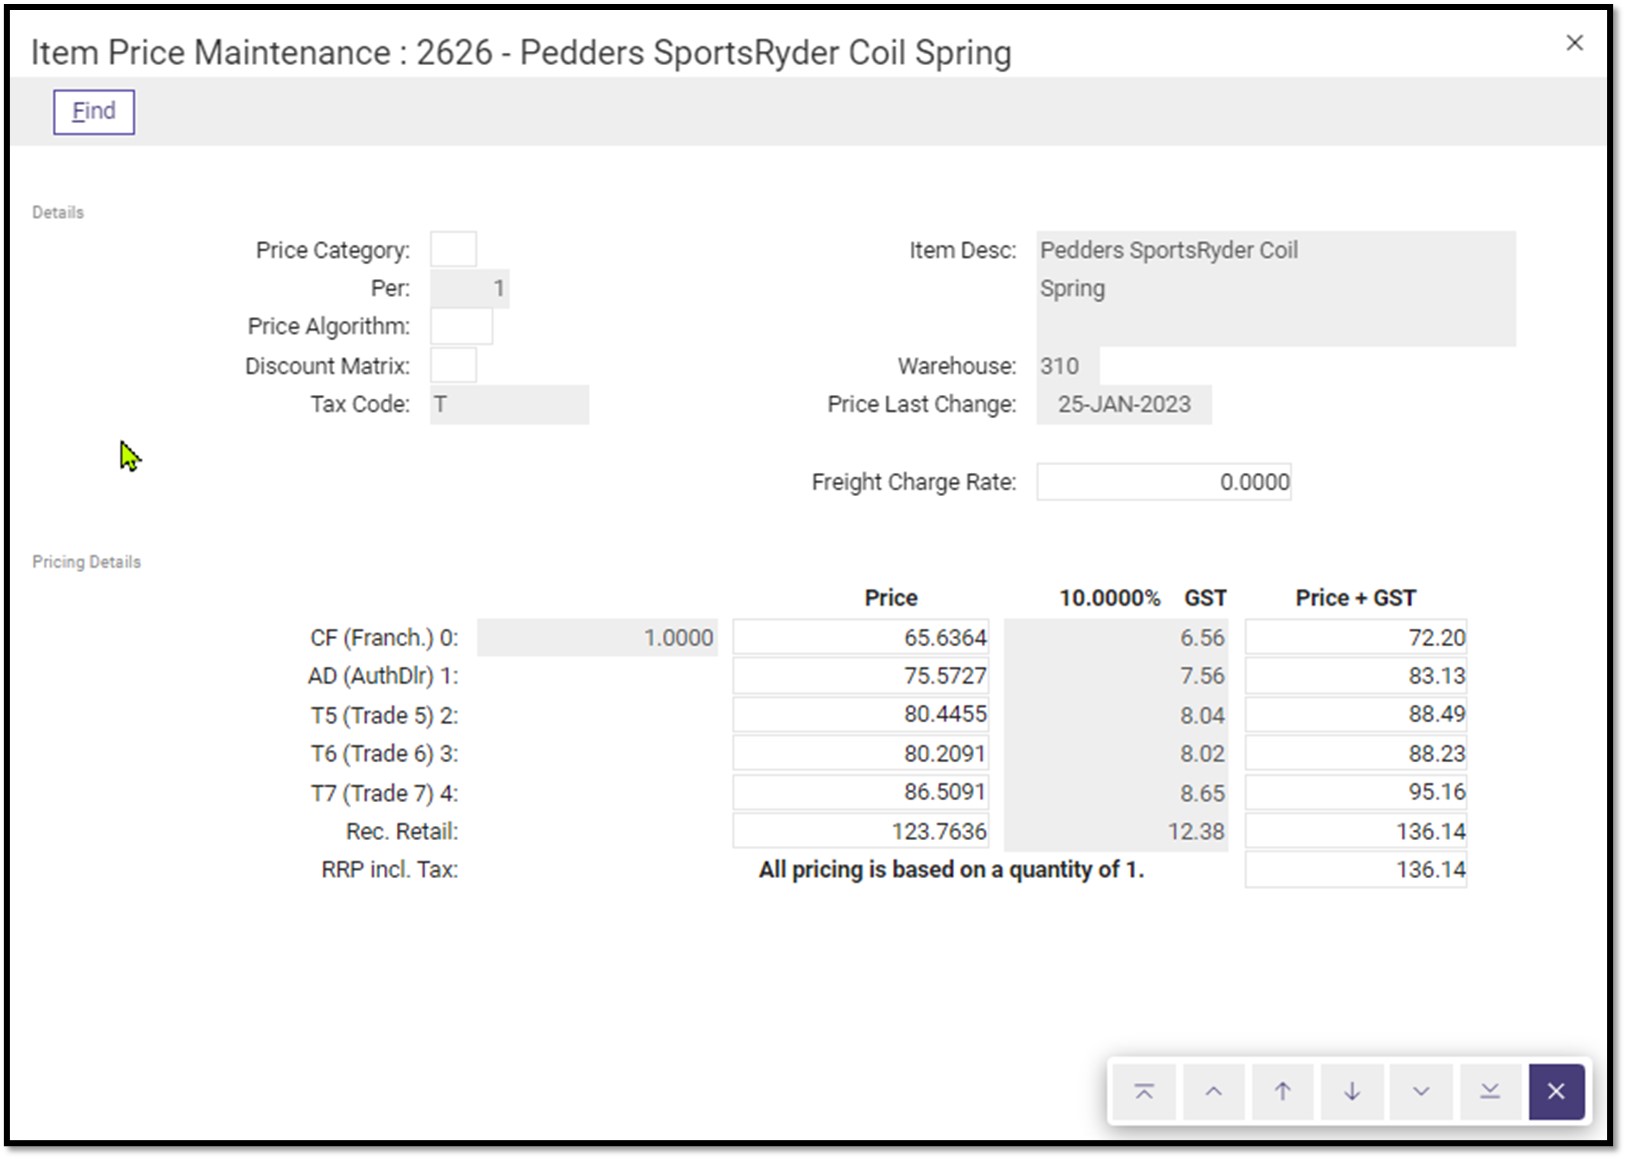Viewport: 1626px width, 1159px height.
Task: Dismiss the purple navigation toolbar X
Action: coord(1556,1091)
